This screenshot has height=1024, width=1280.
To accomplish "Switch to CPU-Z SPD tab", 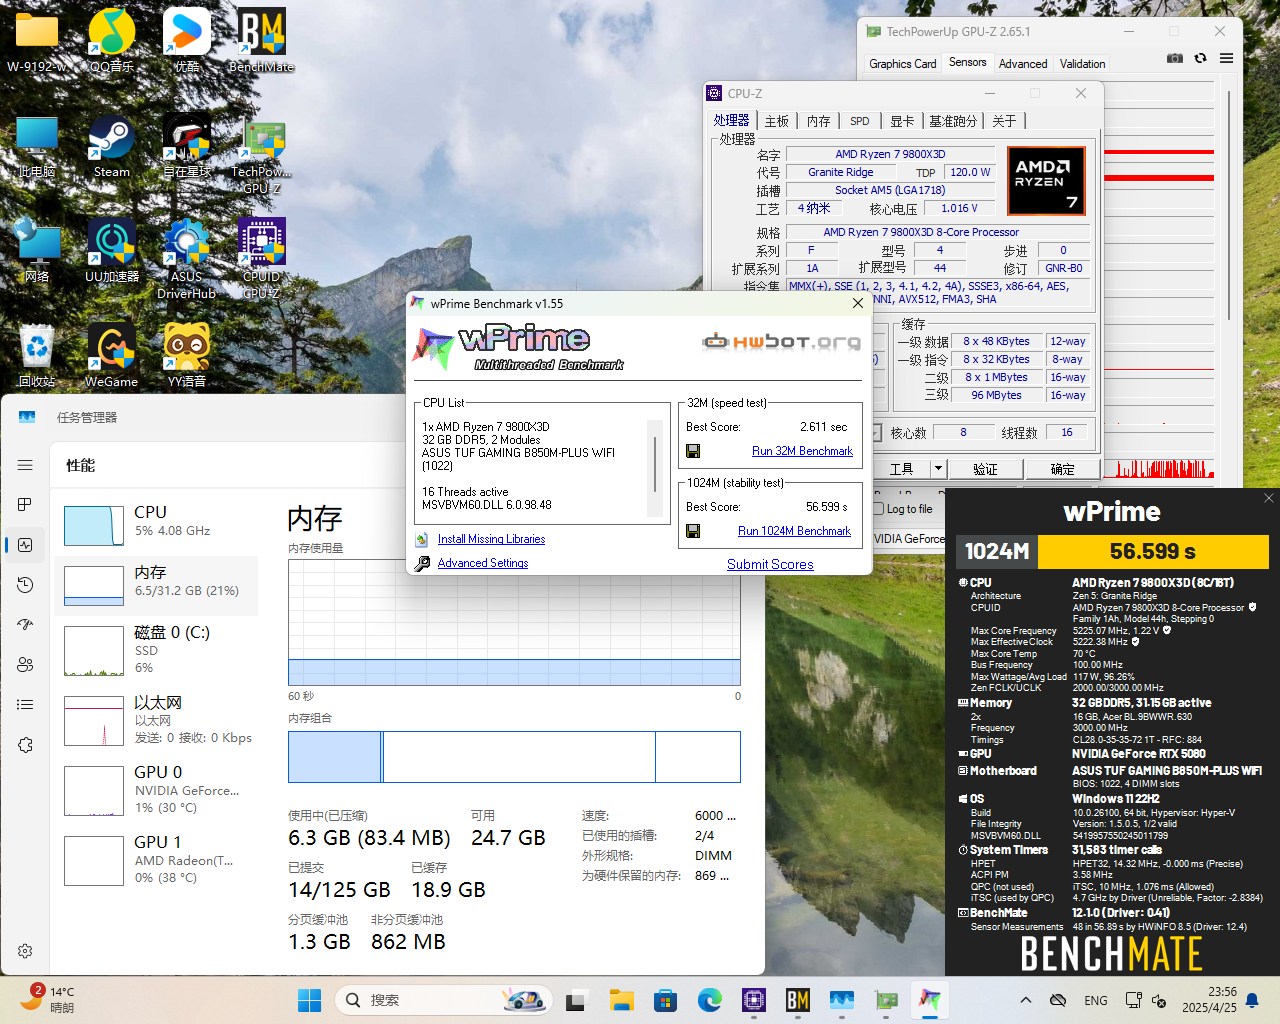I will [860, 121].
